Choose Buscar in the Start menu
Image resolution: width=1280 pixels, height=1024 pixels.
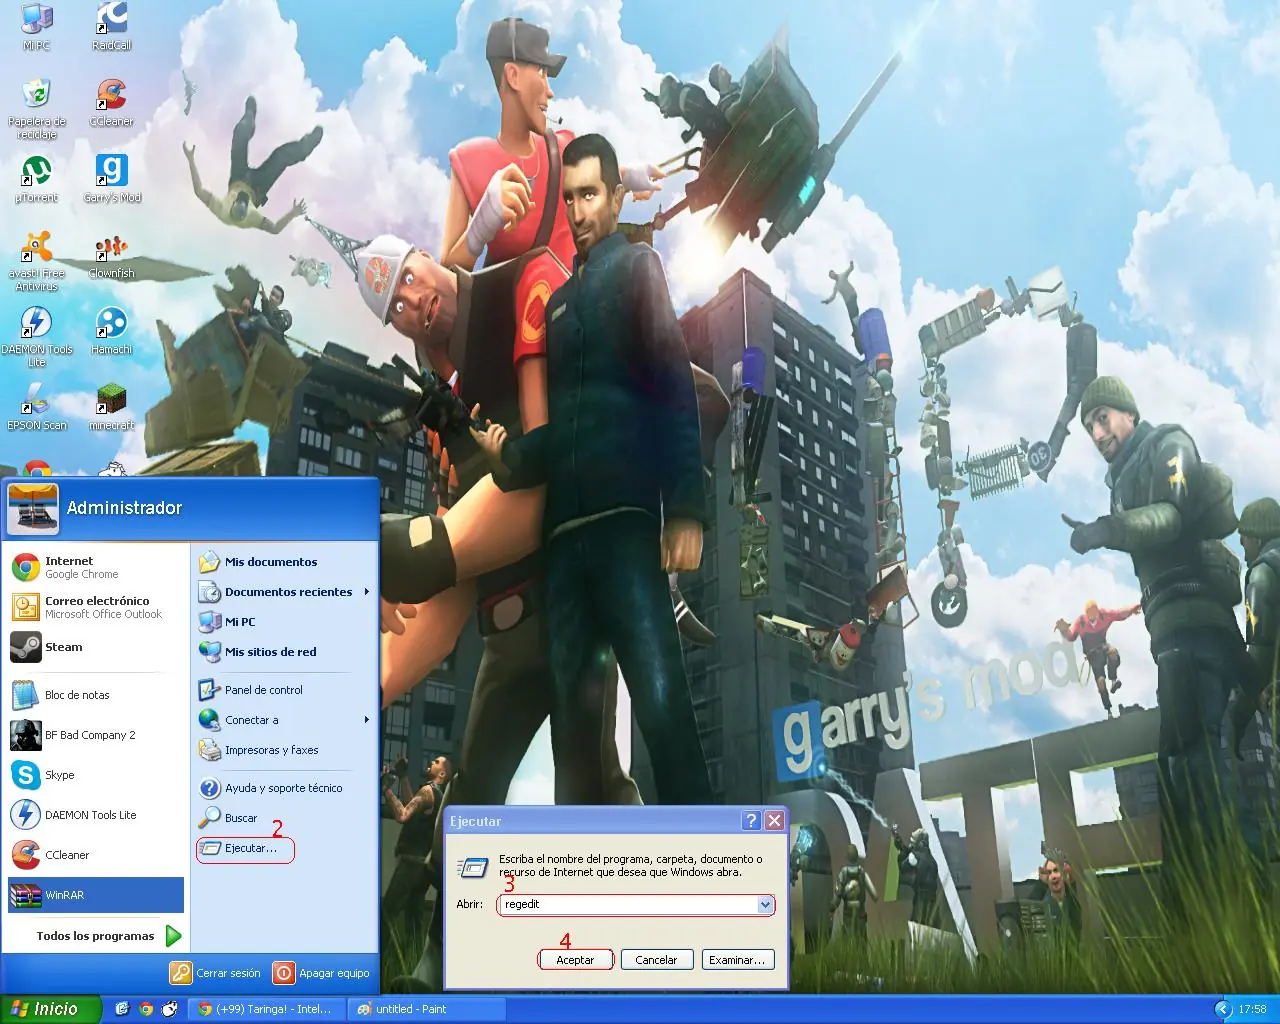coord(284,818)
